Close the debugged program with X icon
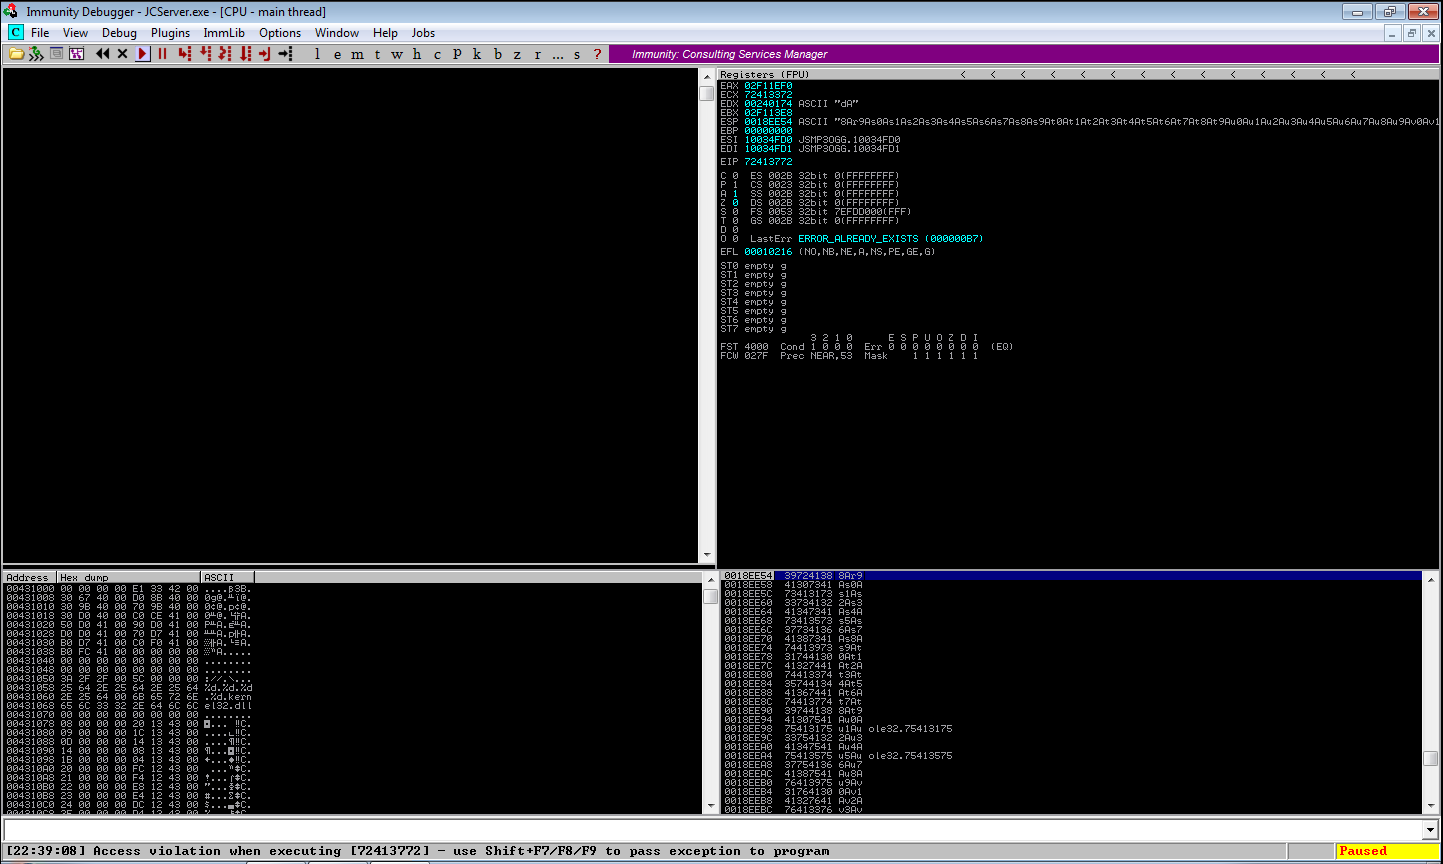Screen dimensions: 1443x864 coord(122,54)
